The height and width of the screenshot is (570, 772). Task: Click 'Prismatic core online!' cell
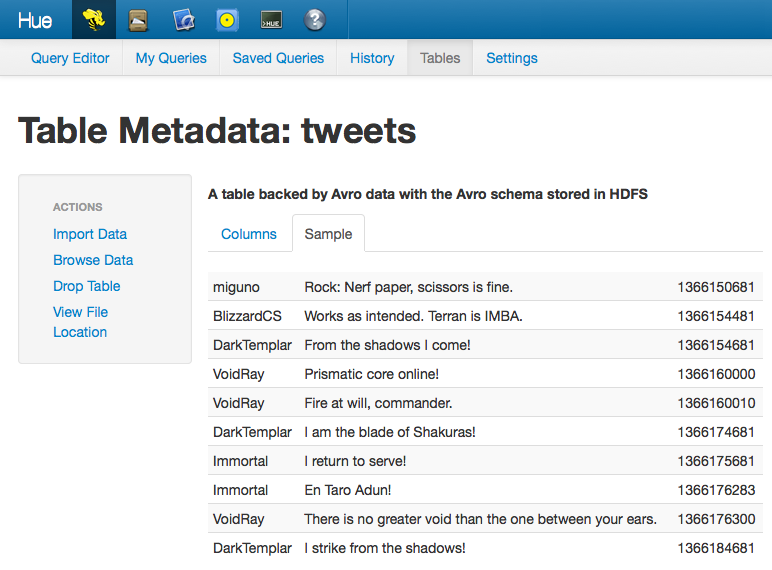point(372,374)
